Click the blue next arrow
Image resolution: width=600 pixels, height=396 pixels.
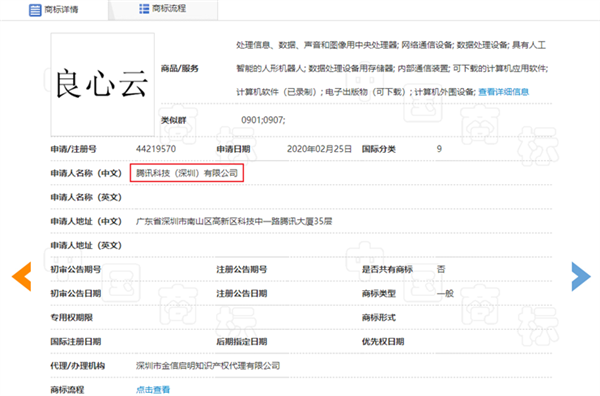(581, 276)
